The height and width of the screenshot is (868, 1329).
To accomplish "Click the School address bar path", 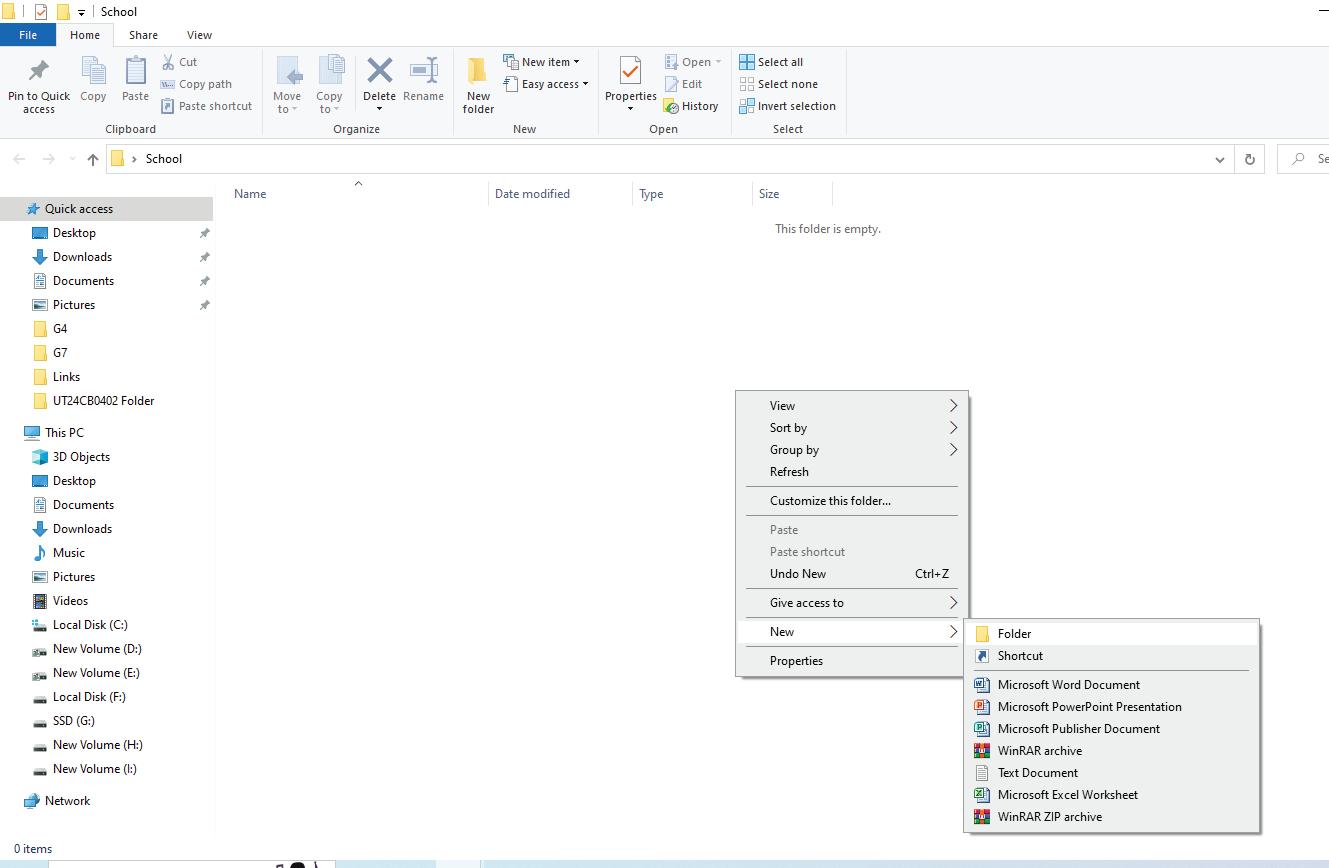I will point(164,159).
